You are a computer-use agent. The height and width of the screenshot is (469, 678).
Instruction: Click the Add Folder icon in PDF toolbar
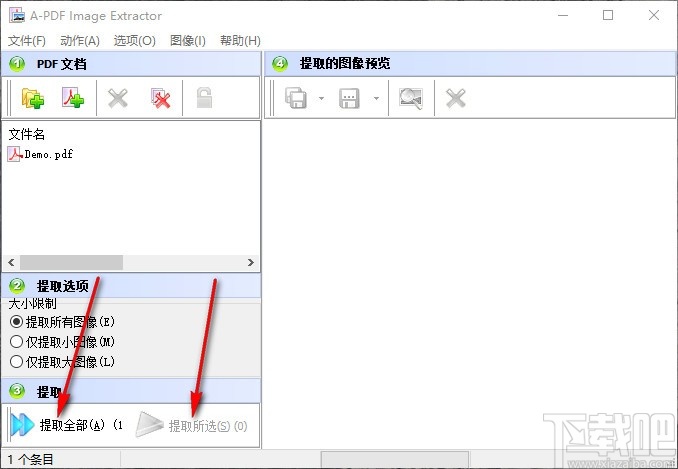click(x=33, y=98)
